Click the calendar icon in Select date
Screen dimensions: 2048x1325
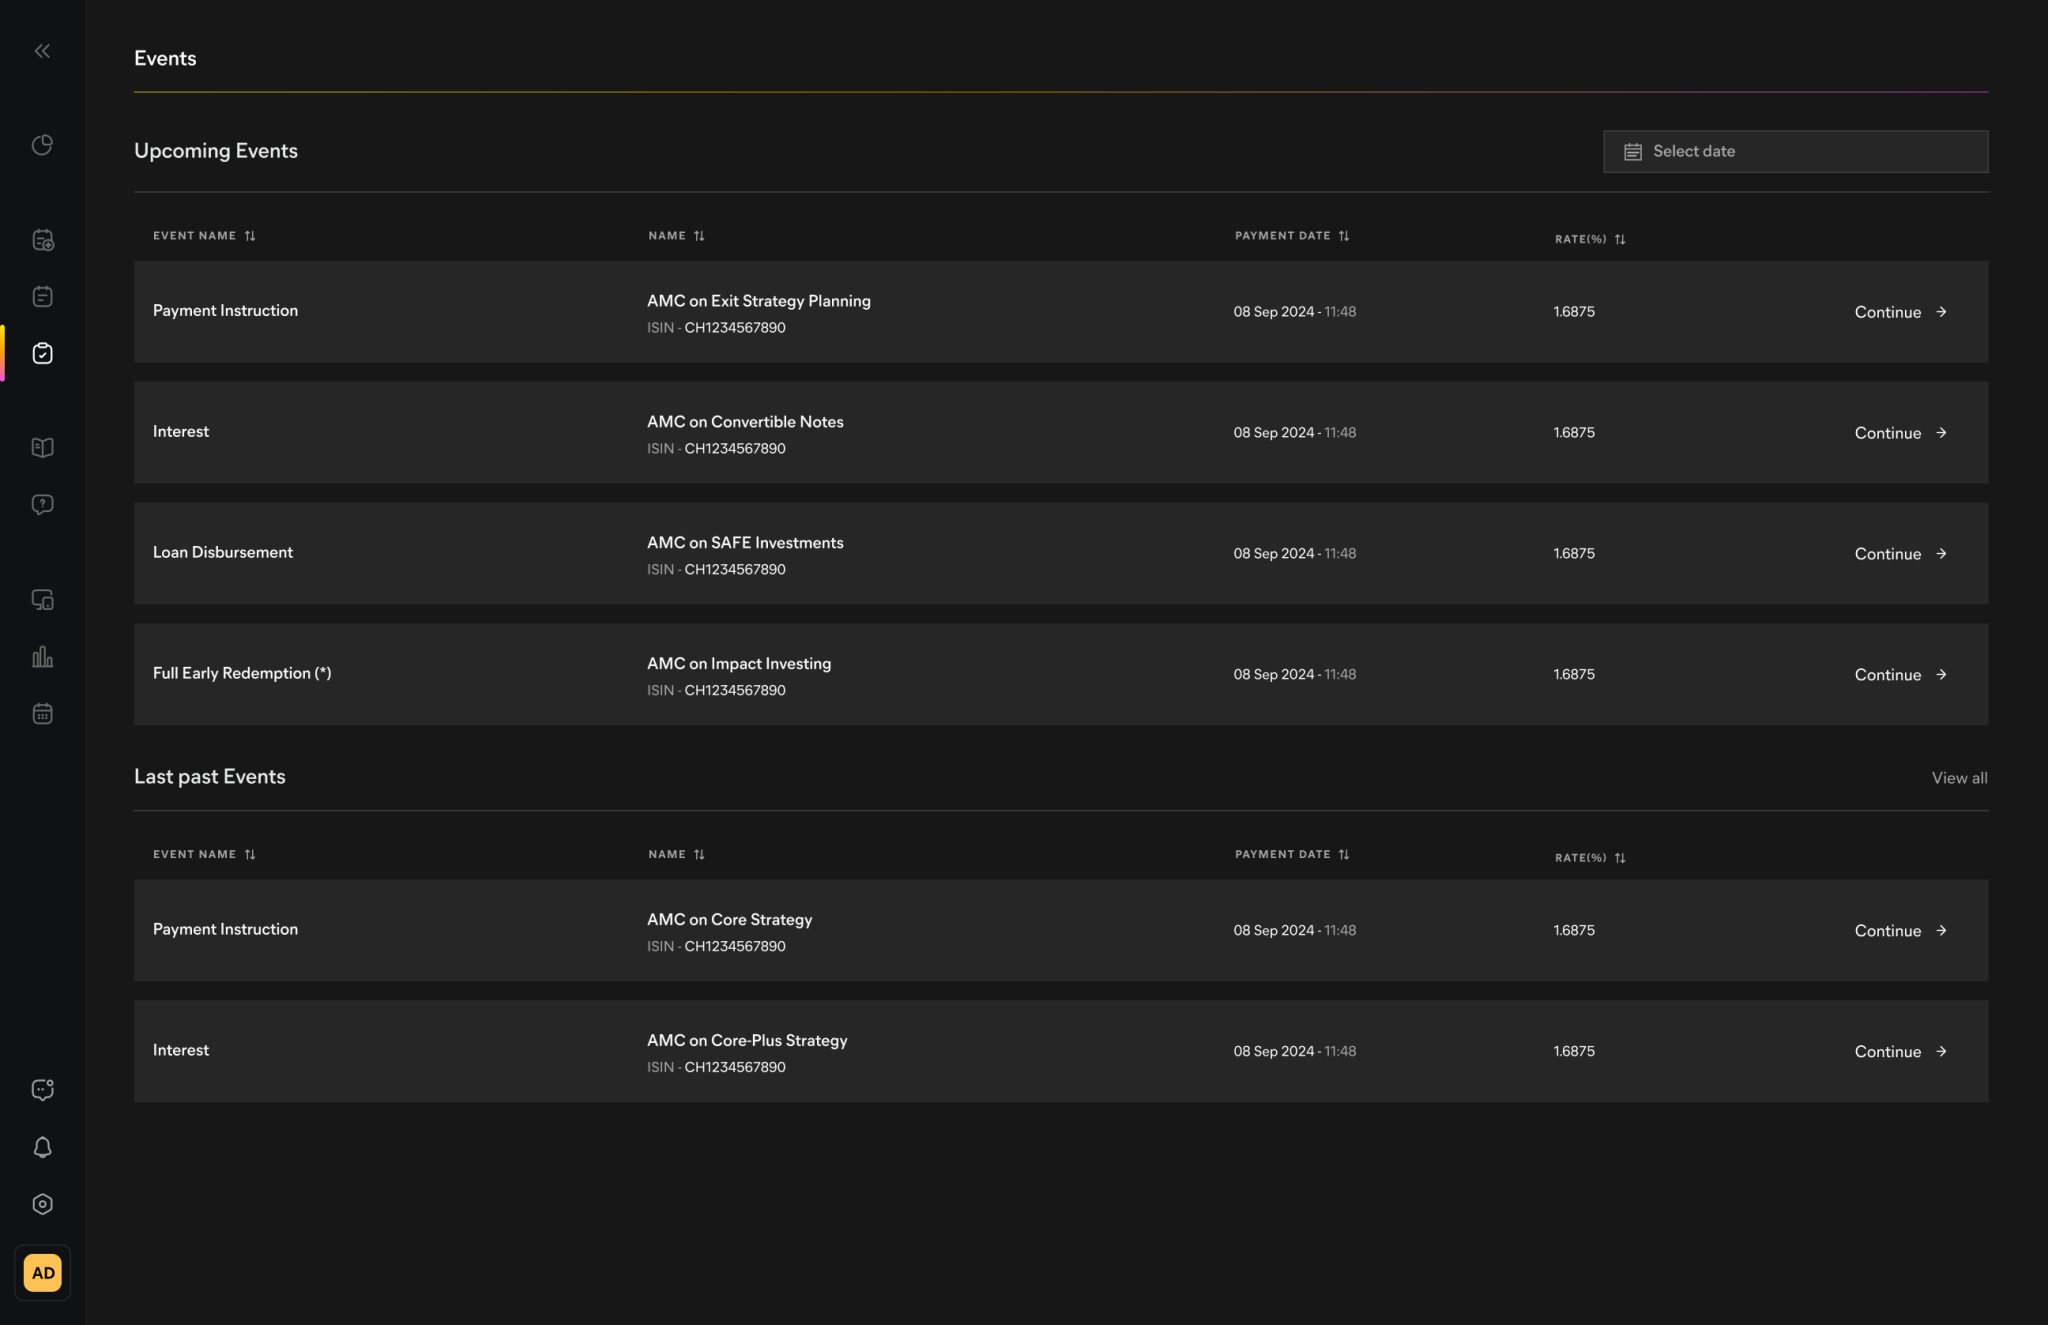coord(1633,152)
